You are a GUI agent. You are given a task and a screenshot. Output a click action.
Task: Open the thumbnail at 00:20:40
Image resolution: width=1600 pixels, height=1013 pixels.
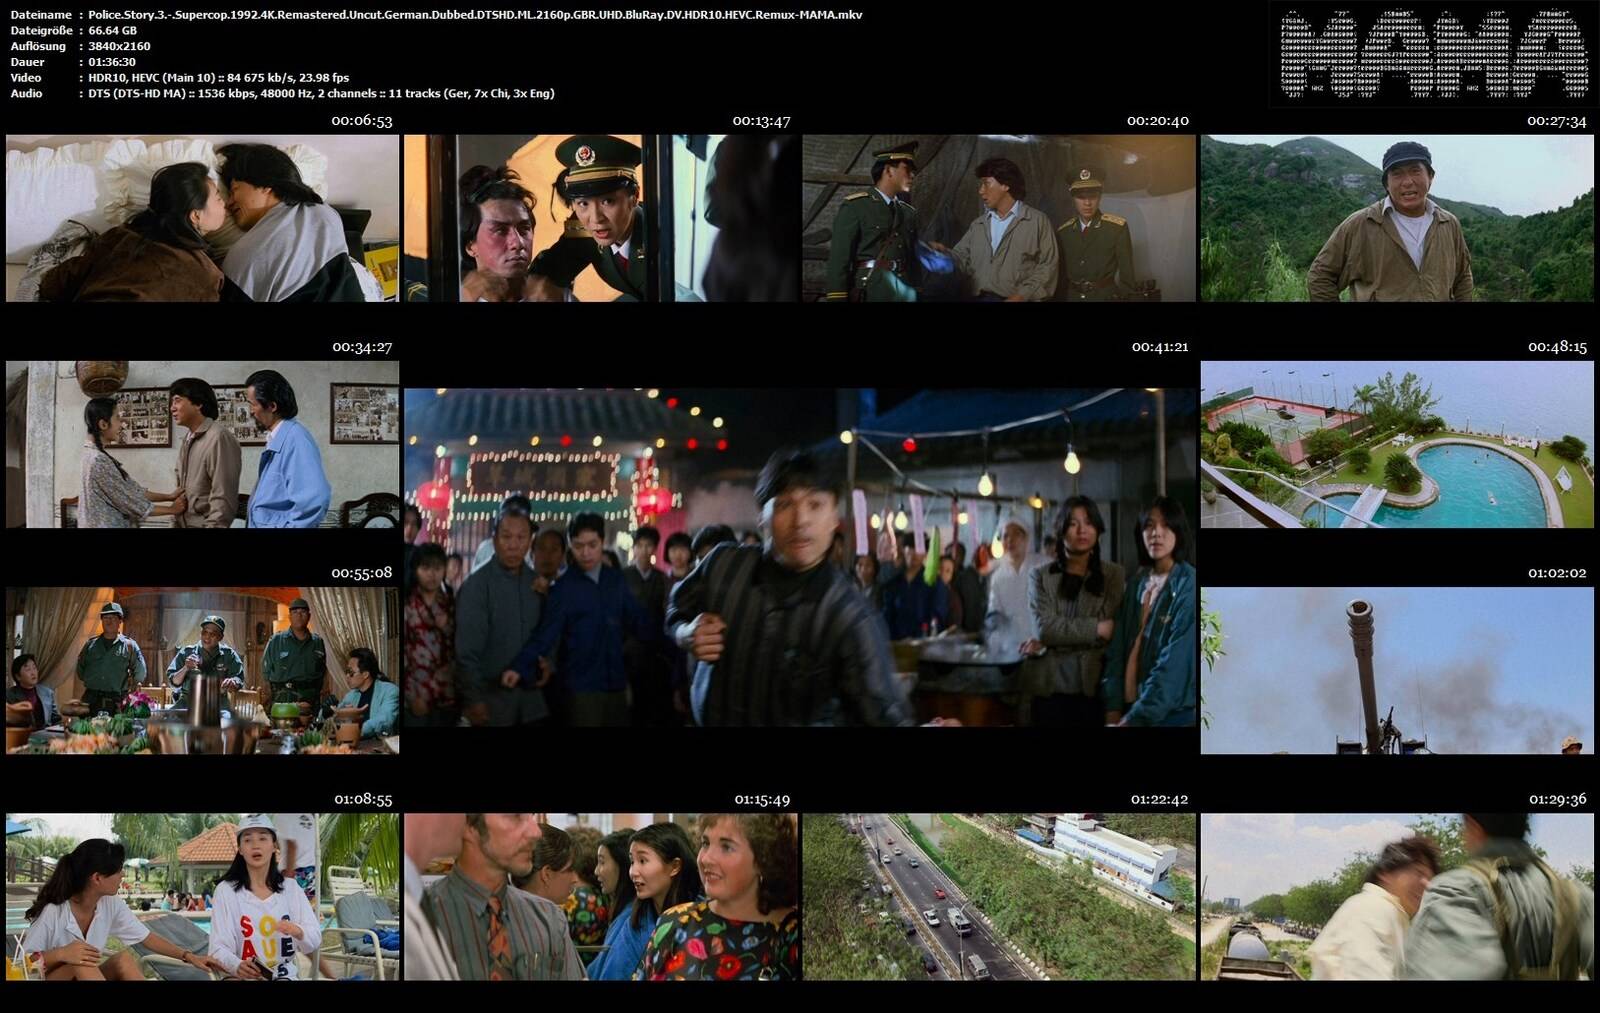pos(999,218)
